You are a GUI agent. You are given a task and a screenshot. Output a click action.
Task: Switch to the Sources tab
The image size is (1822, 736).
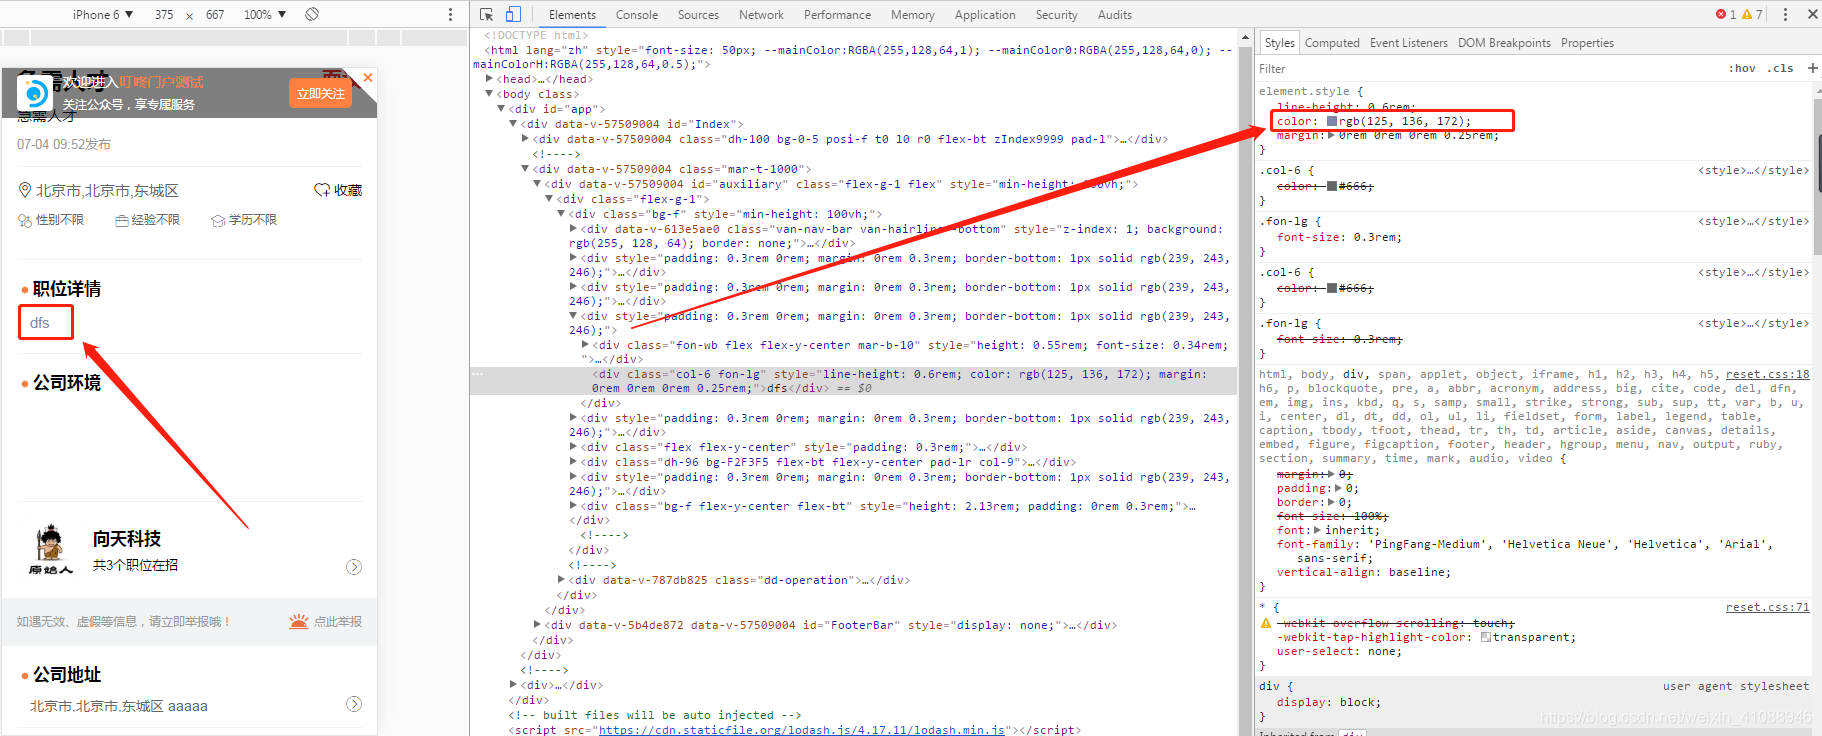(698, 14)
